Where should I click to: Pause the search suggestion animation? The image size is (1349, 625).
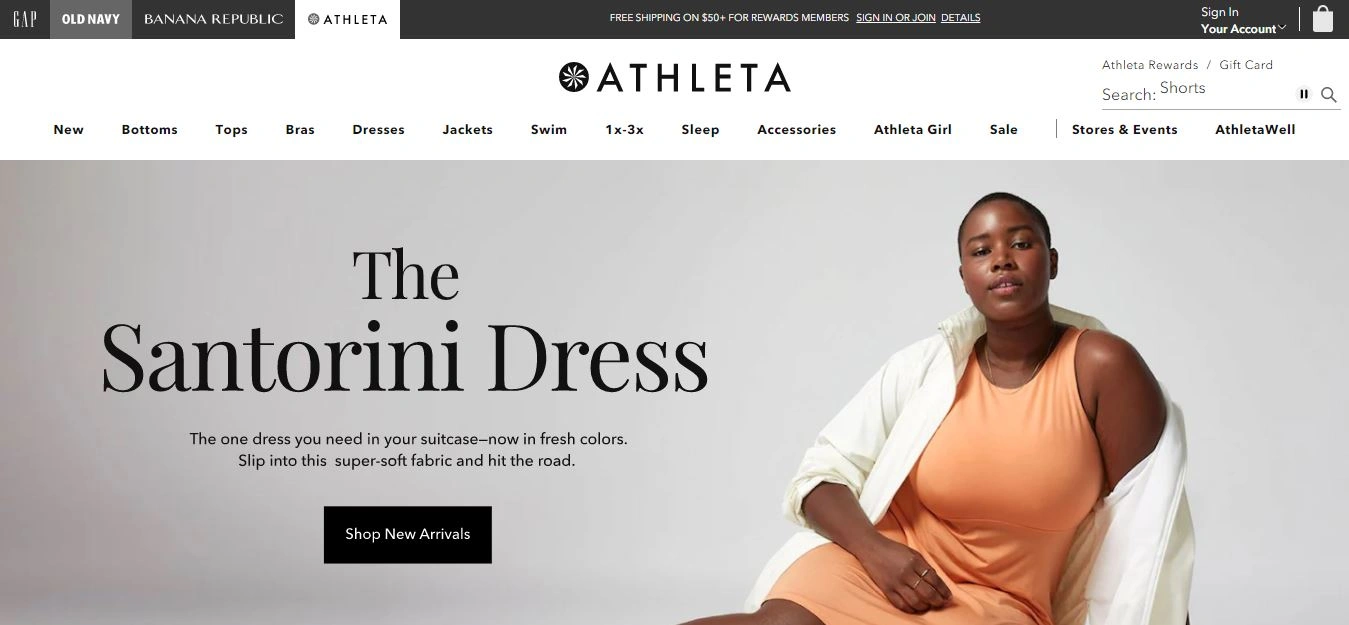pyautogui.click(x=1304, y=94)
